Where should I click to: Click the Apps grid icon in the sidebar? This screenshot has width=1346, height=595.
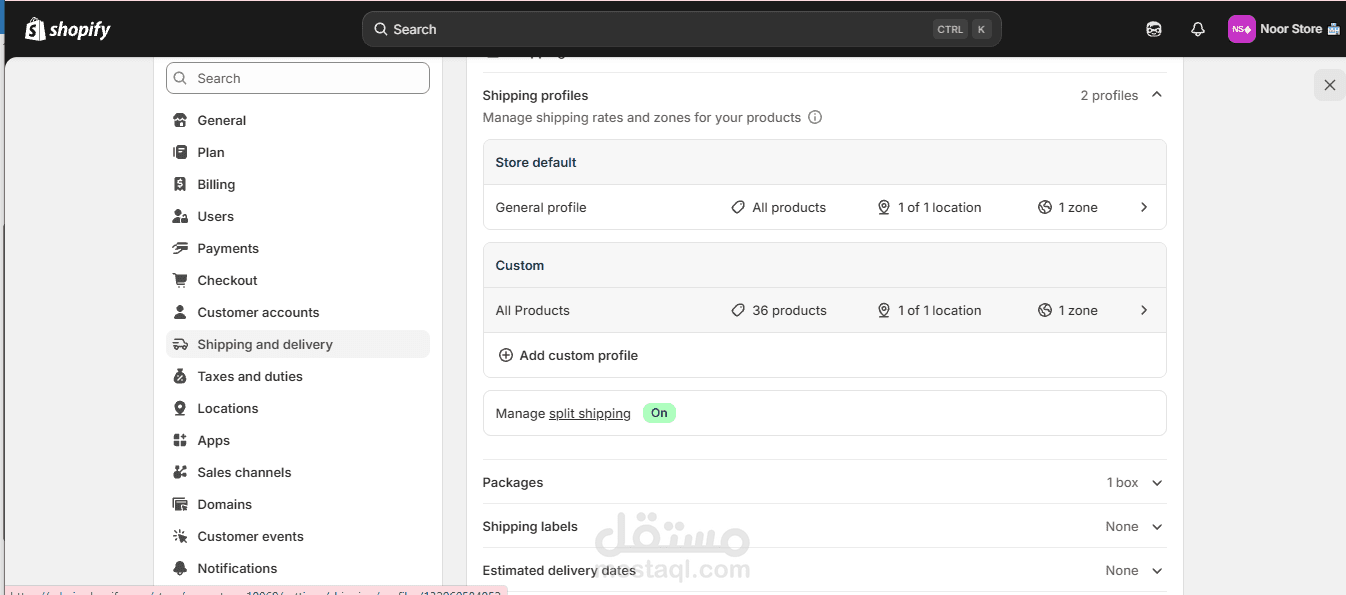point(180,440)
